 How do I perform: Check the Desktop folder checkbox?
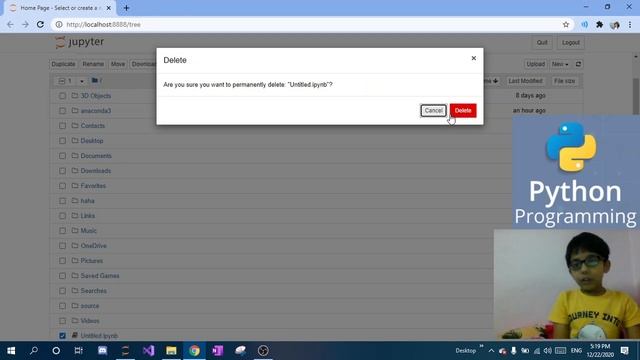pos(62,141)
